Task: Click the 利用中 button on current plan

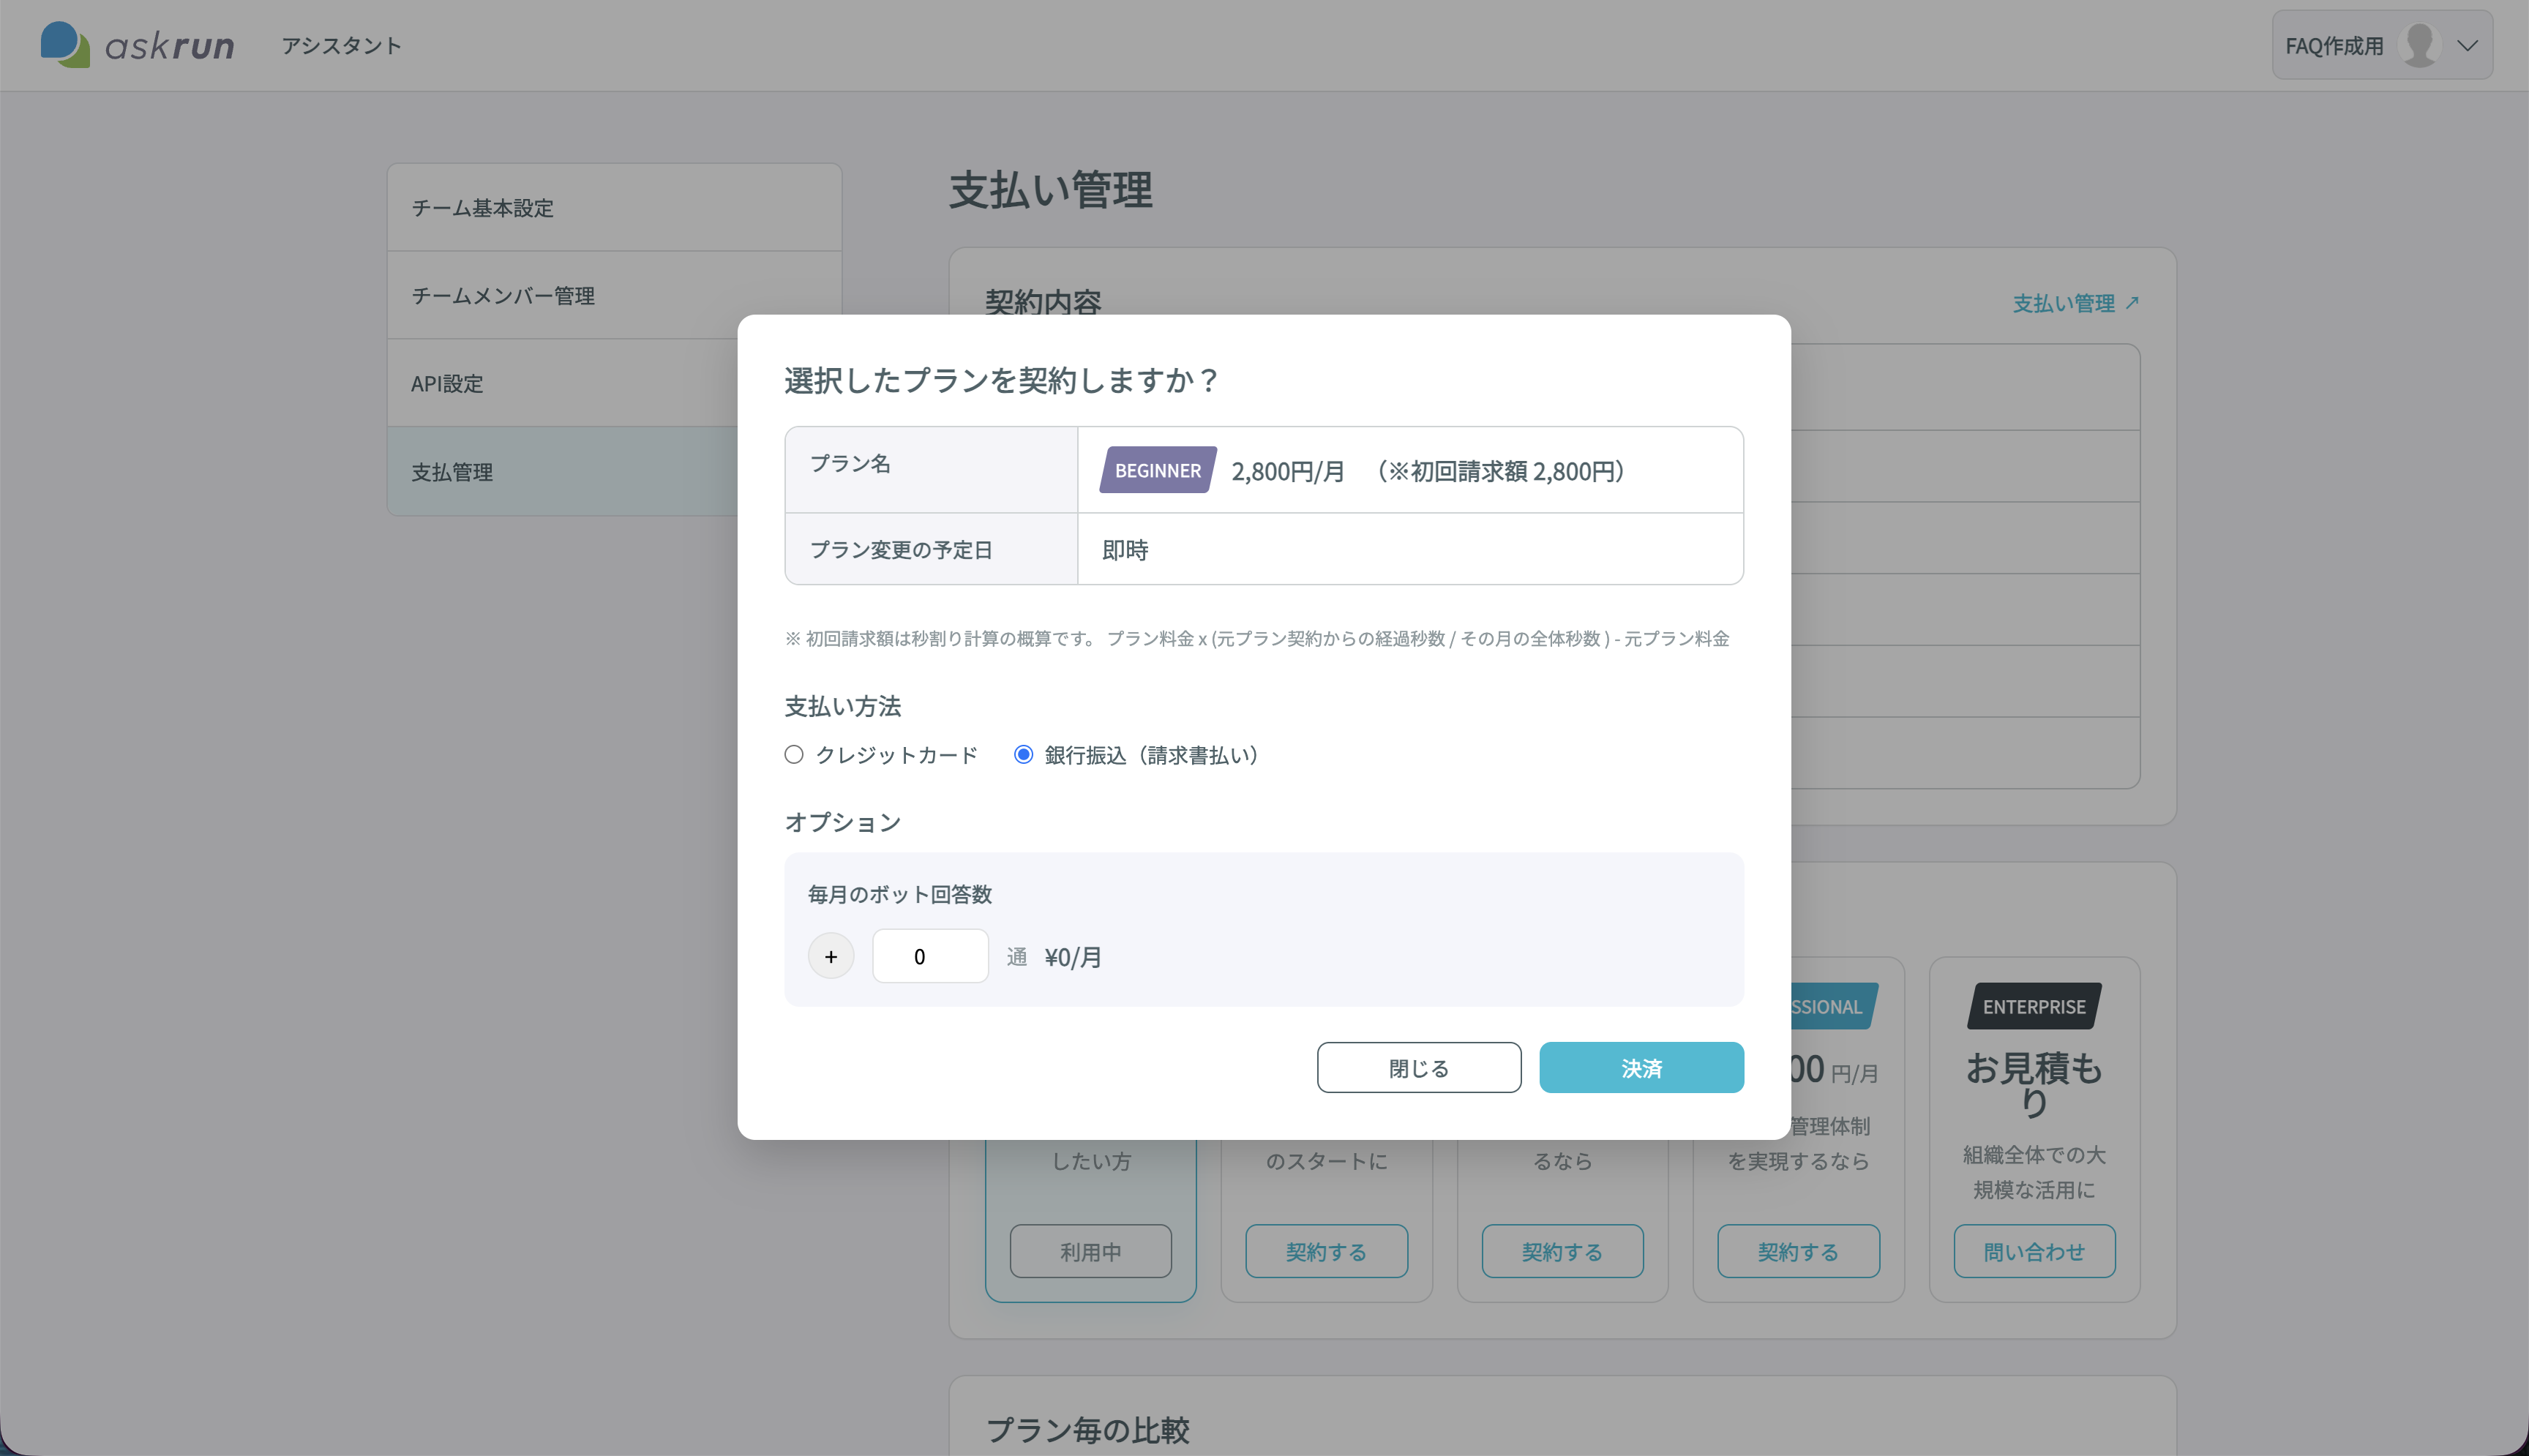Action: point(1090,1251)
